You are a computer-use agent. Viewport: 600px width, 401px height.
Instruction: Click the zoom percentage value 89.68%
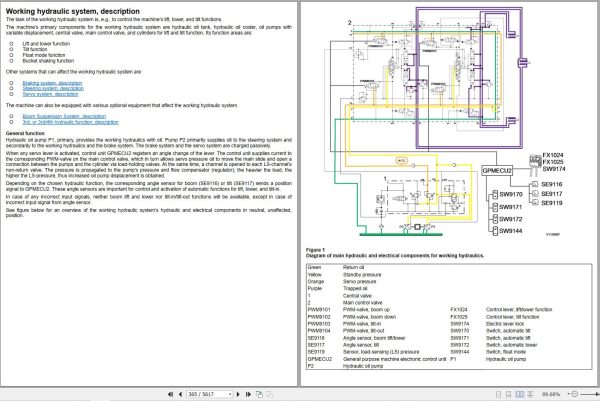click(551, 394)
